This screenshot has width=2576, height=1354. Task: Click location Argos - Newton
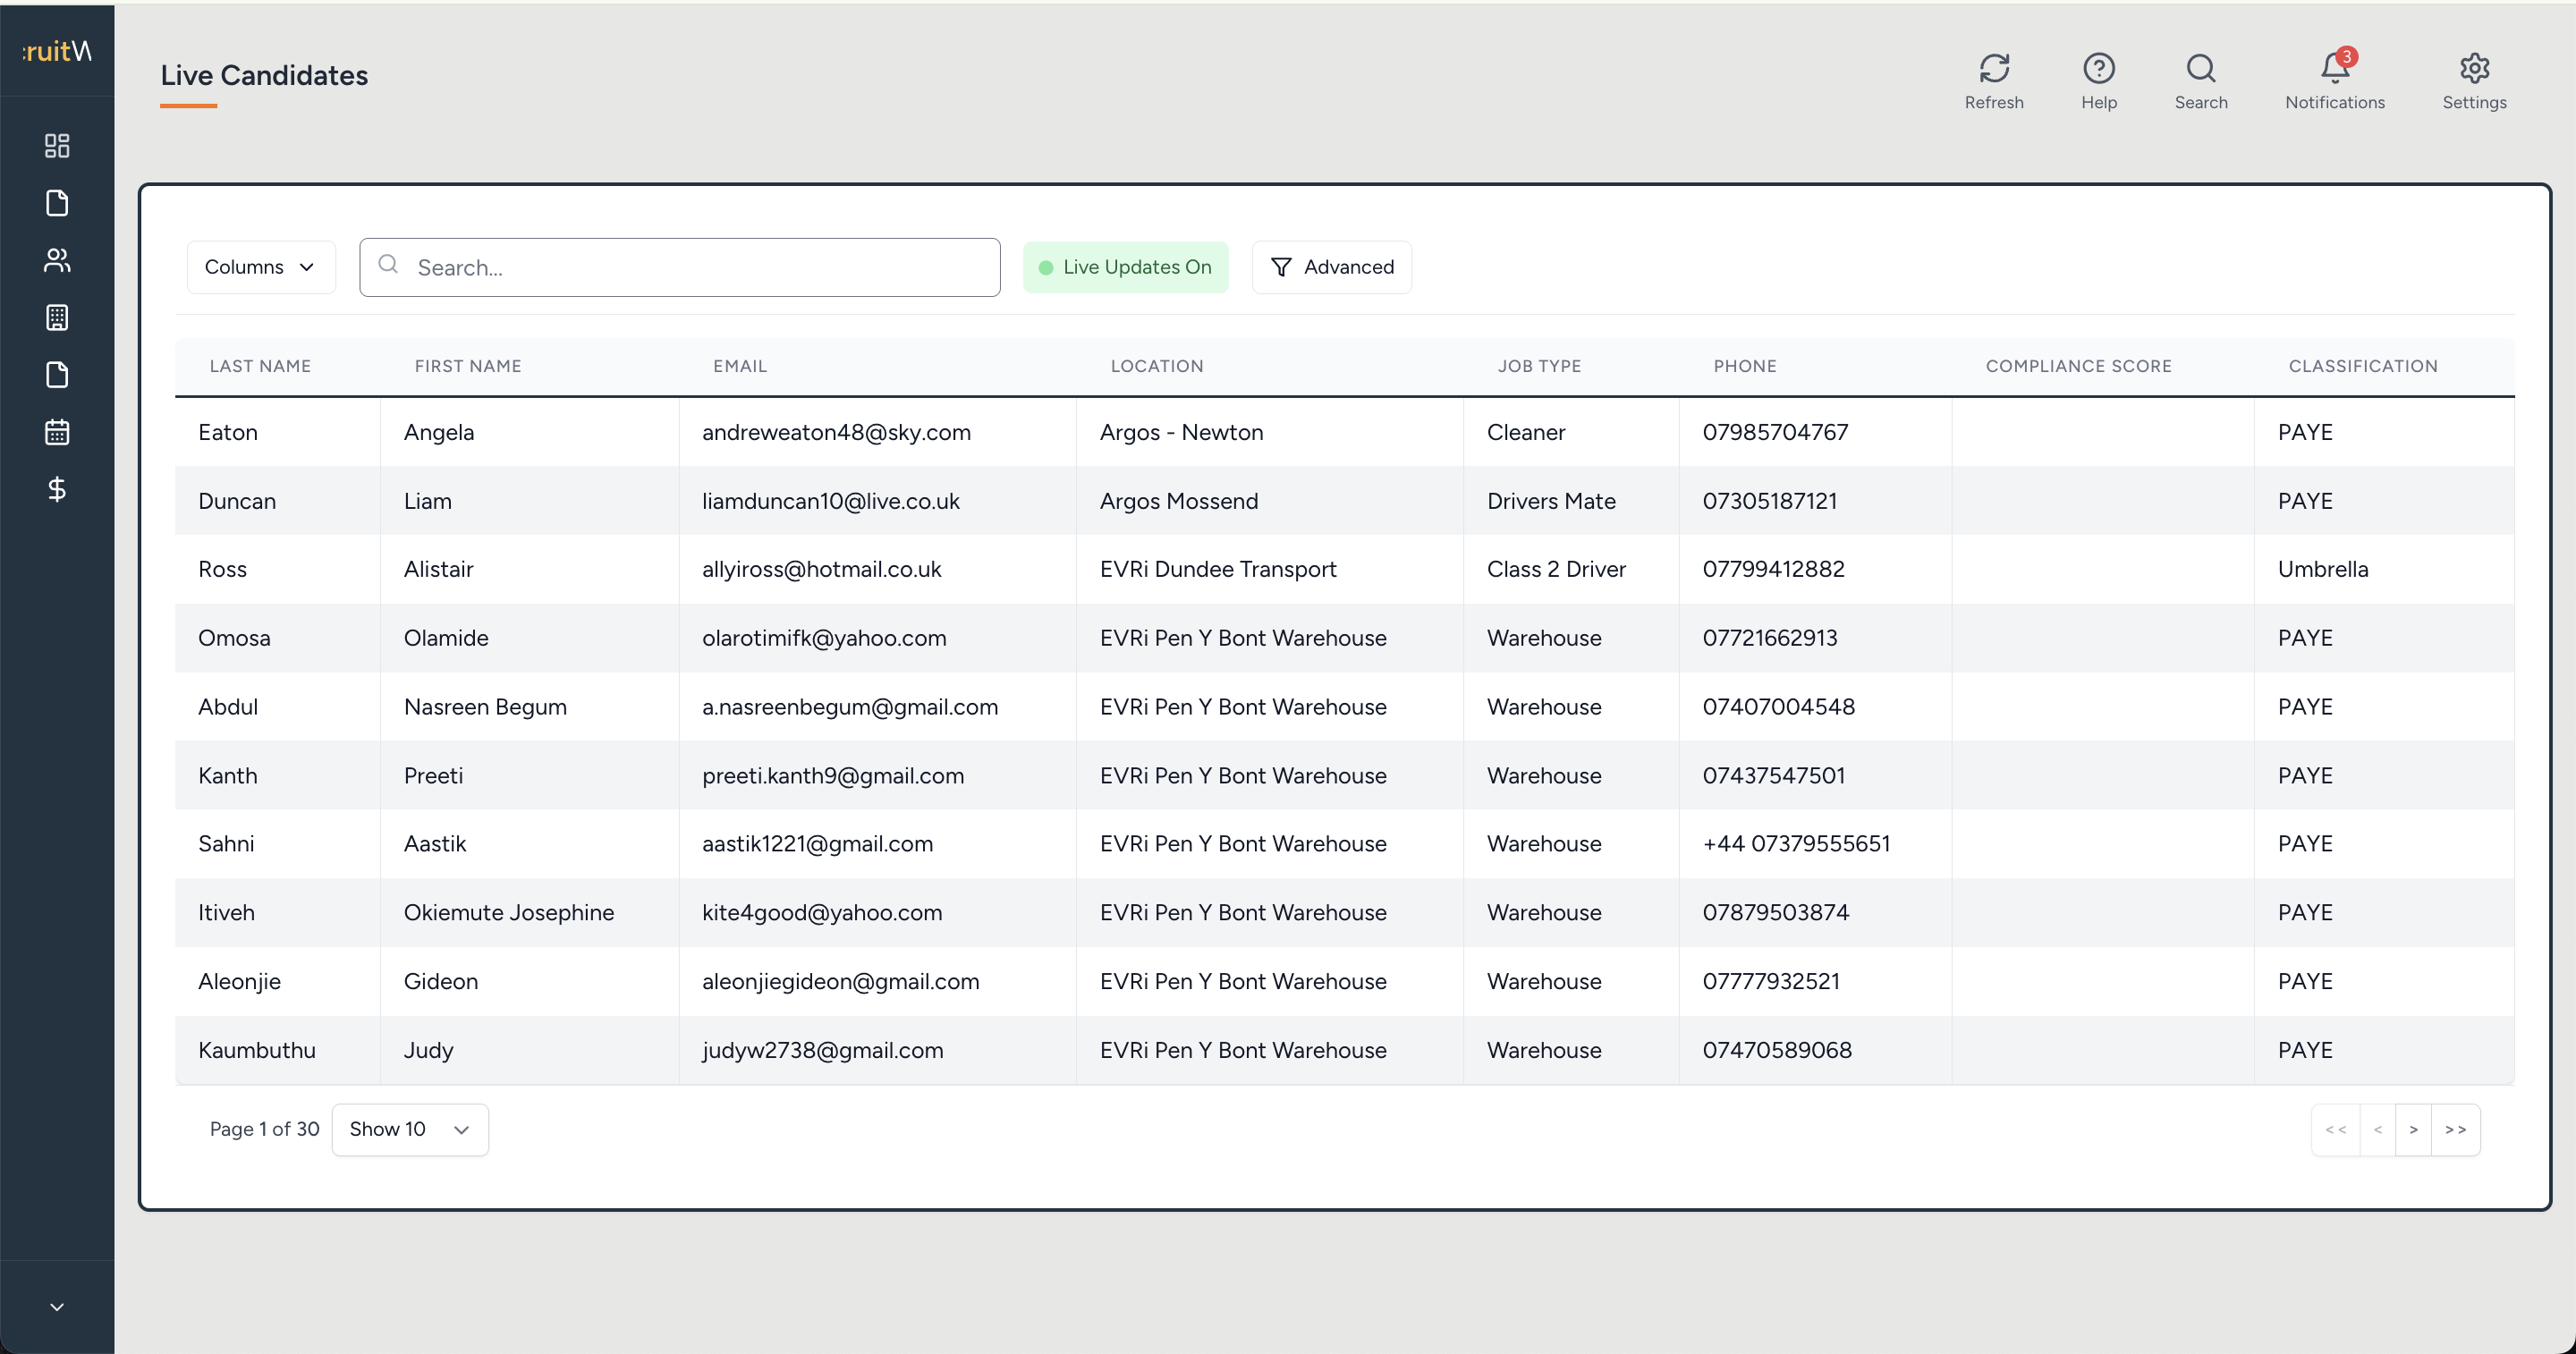click(x=1181, y=432)
